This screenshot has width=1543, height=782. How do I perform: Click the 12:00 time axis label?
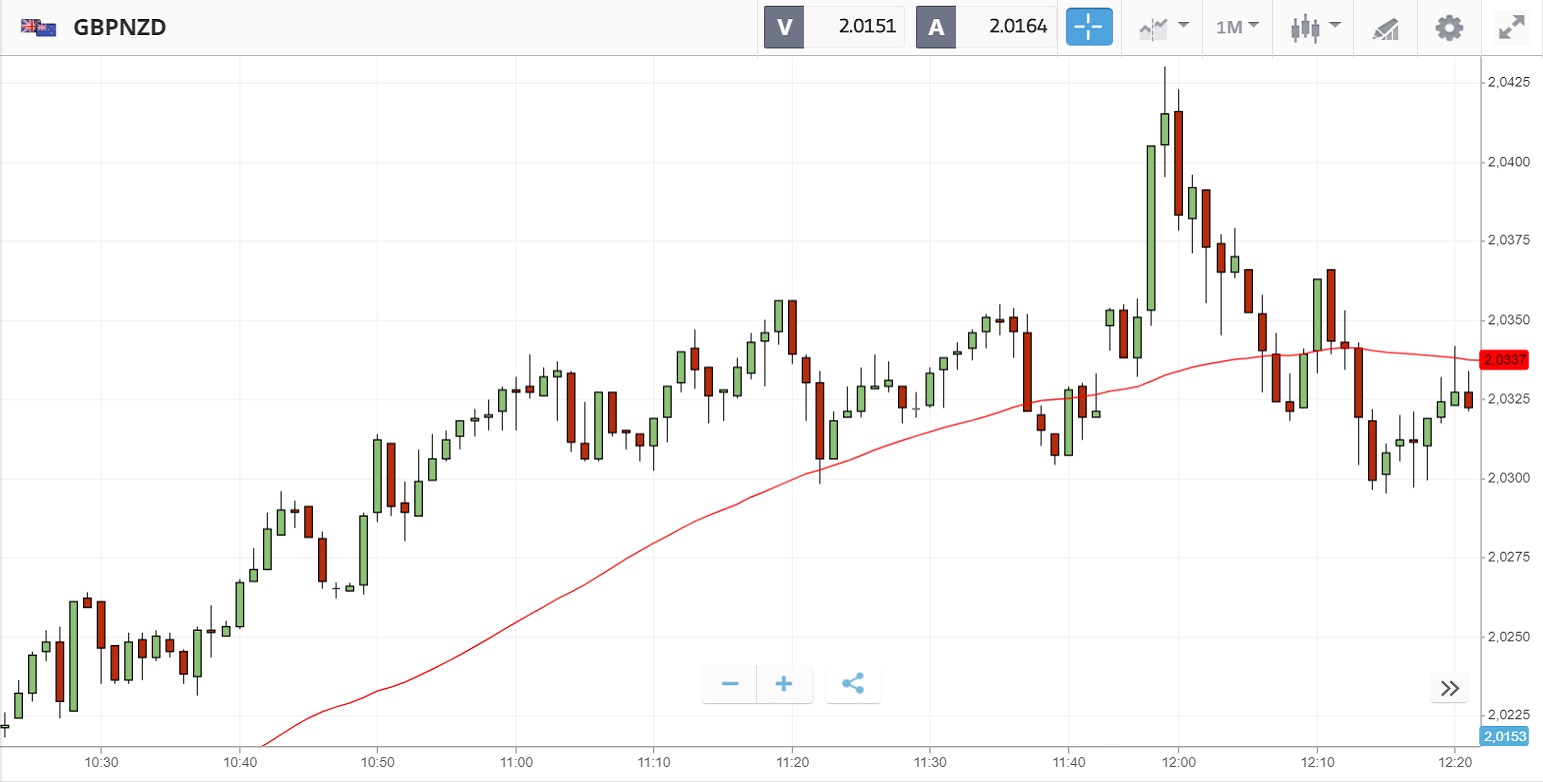coord(1178,762)
